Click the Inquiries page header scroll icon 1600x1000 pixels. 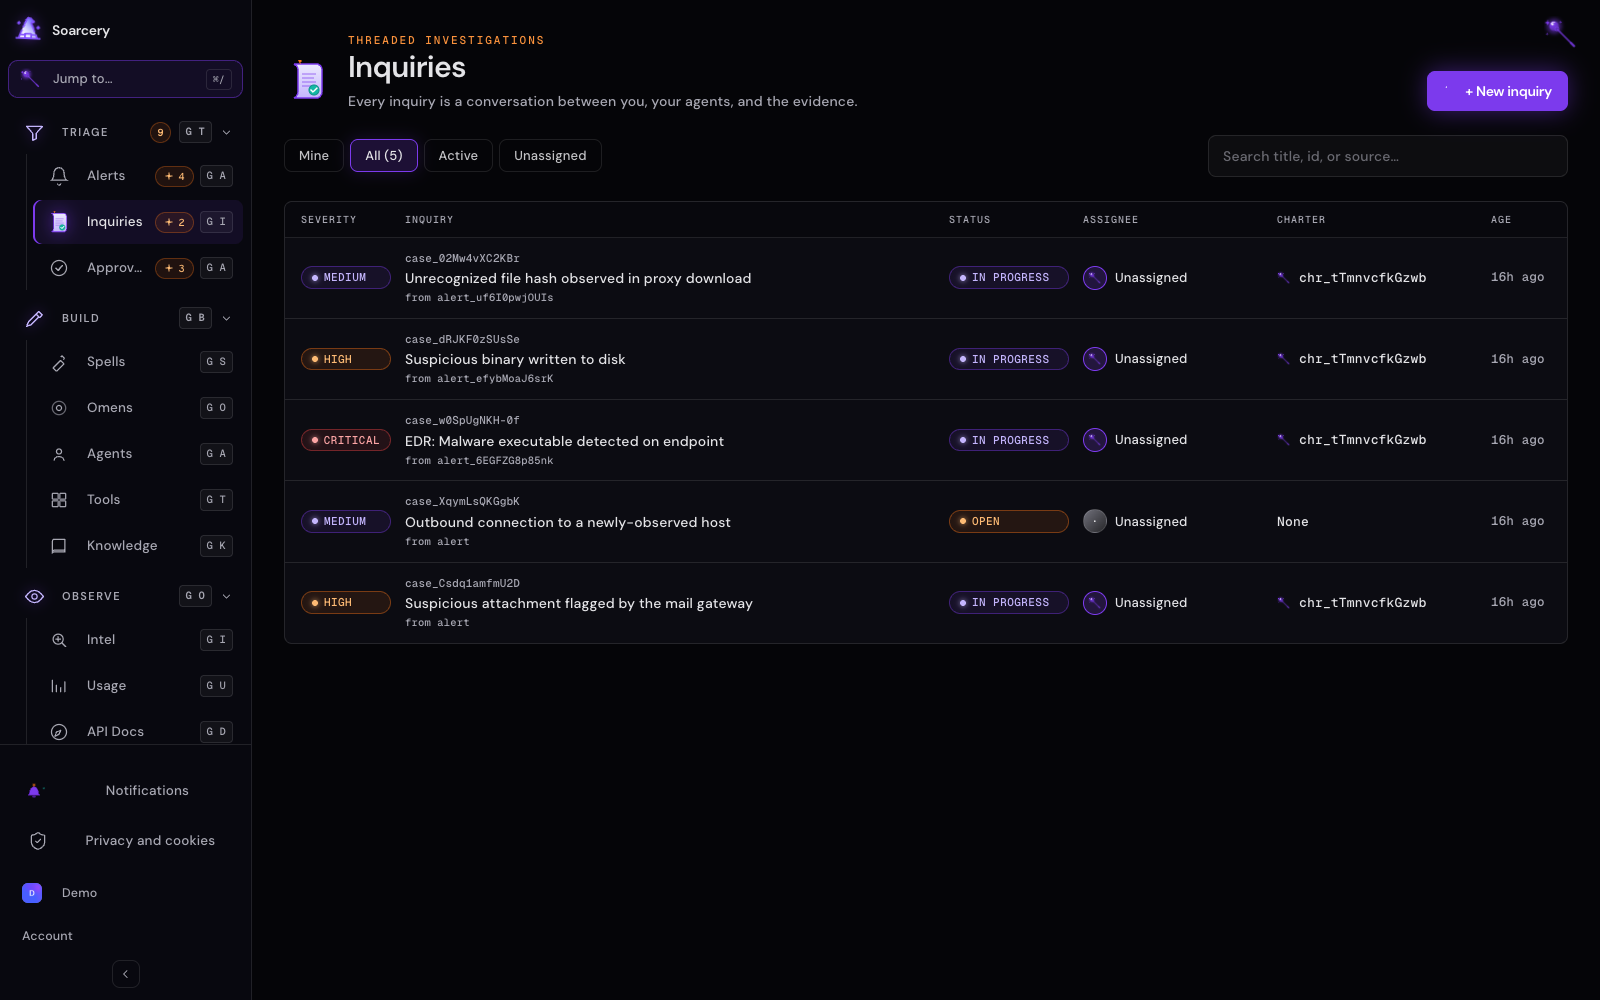point(308,80)
